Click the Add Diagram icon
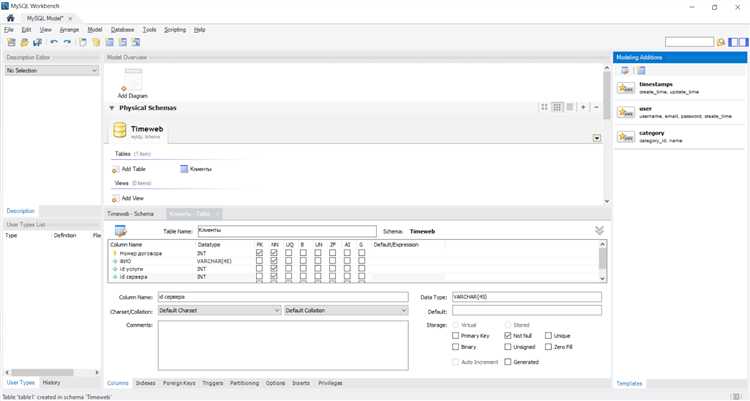The width and height of the screenshot is (750, 401). [133, 79]
